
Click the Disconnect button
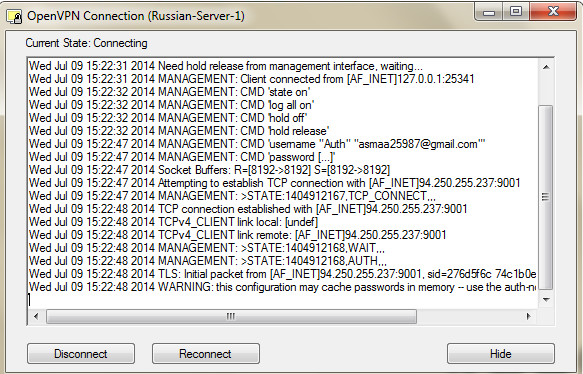click(81, 354)
